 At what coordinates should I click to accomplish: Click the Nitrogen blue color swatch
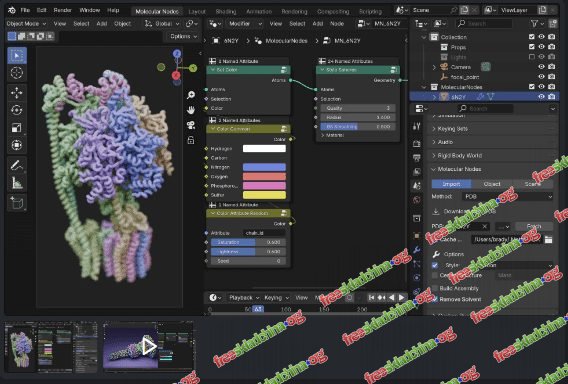point(264,167)
